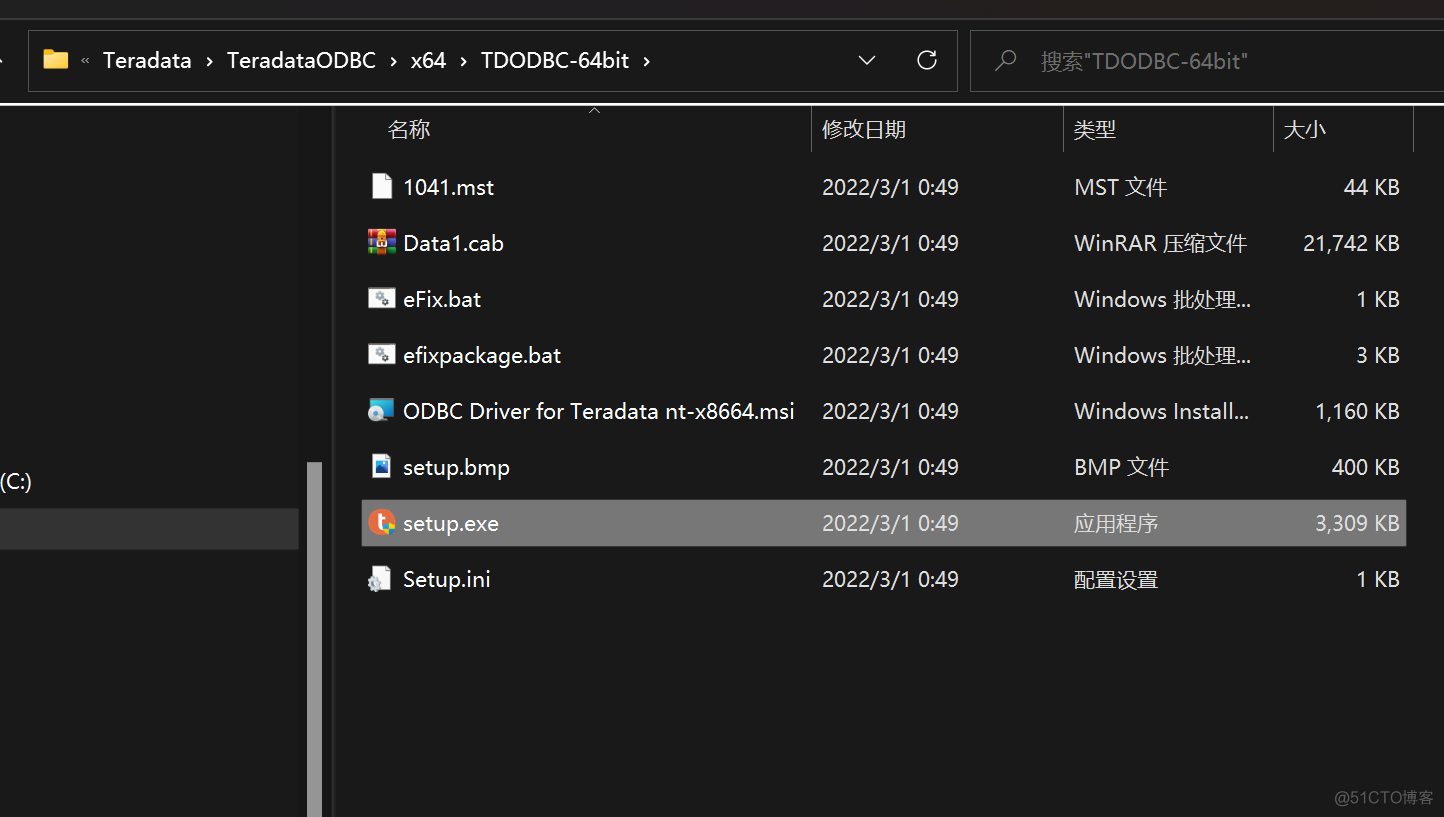Click the search magnifier icon
This screenshot has width=1444, height=817.
(1005, 61)
